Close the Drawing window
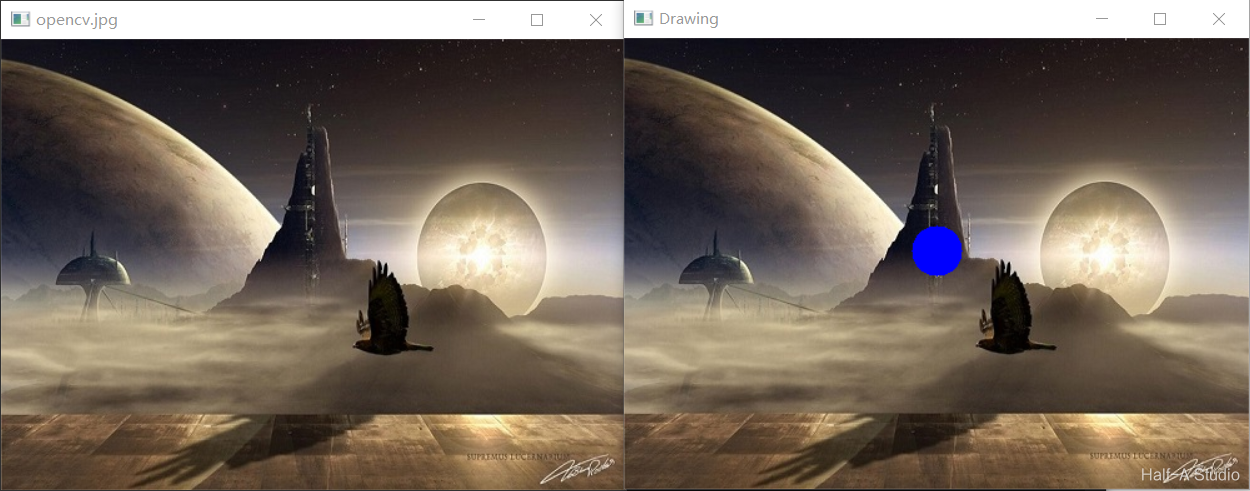 1219,19
